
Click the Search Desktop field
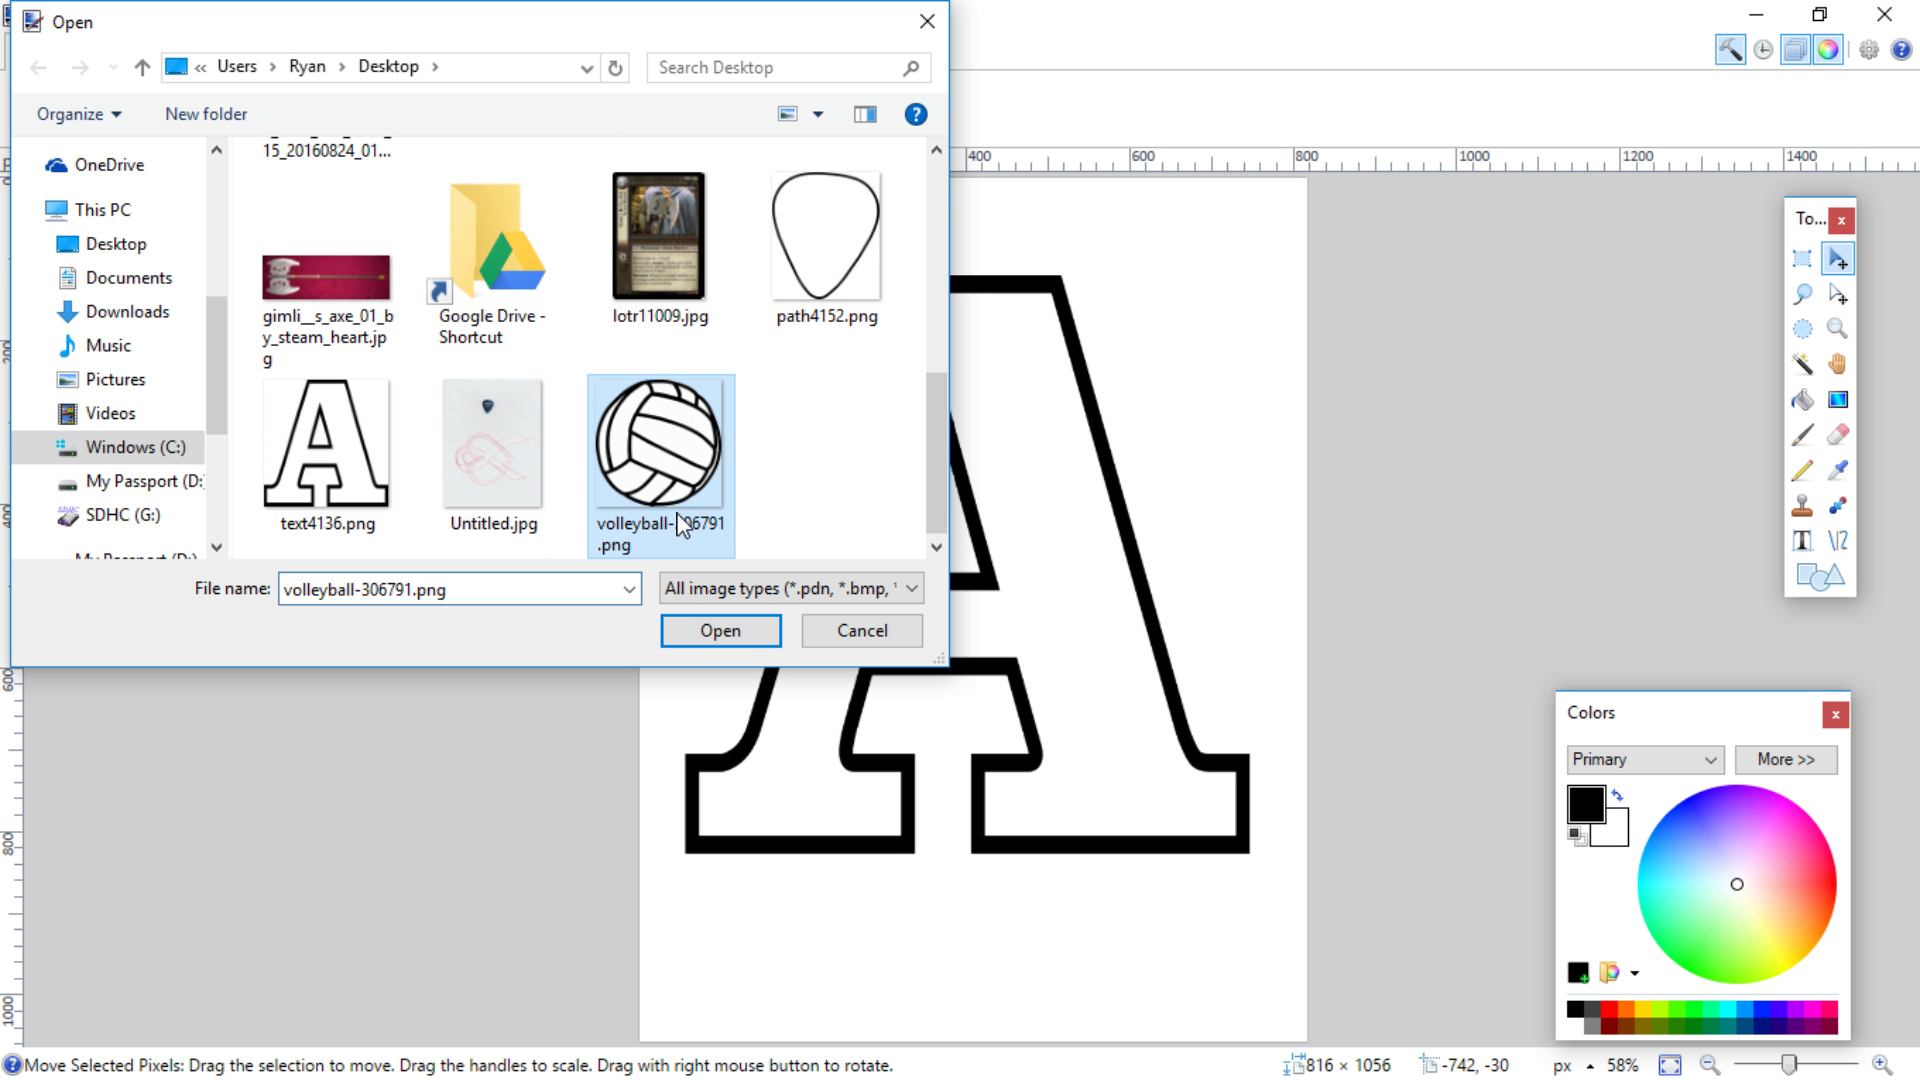(788, 67)
